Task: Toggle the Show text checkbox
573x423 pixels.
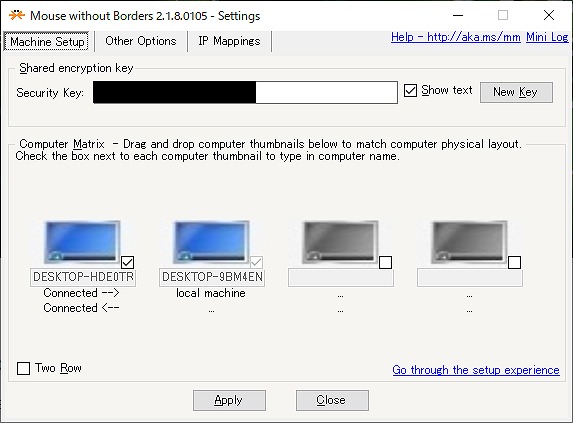Action: pyautogui.click(x=410, y=91)
